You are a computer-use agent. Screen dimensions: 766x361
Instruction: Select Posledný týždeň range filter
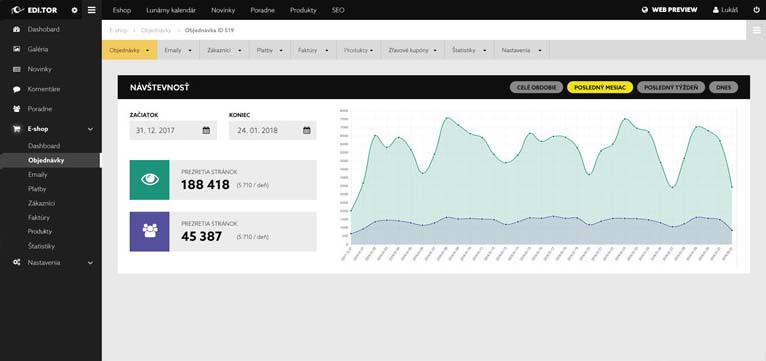671,87
